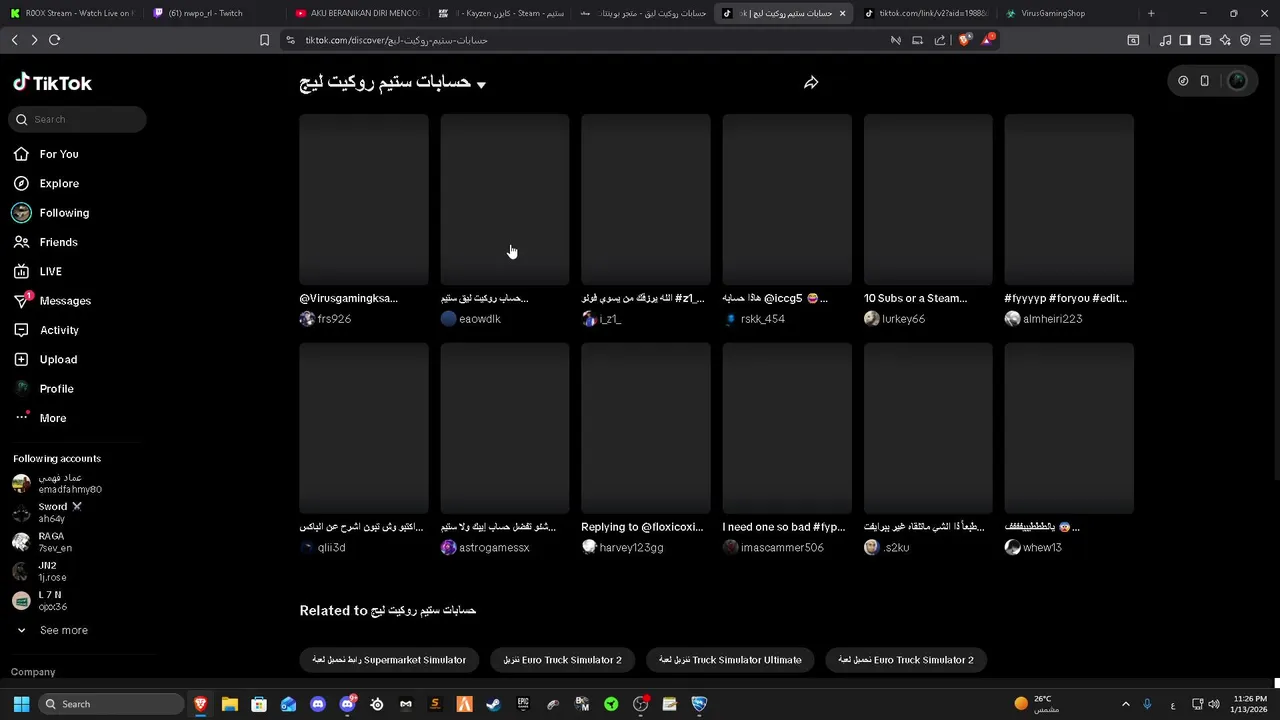Open Rocket League icon in taskbar
Image resolution: width=1280 pixels, height=720 pixels.
pyautogui.click(x=699, y=704)
